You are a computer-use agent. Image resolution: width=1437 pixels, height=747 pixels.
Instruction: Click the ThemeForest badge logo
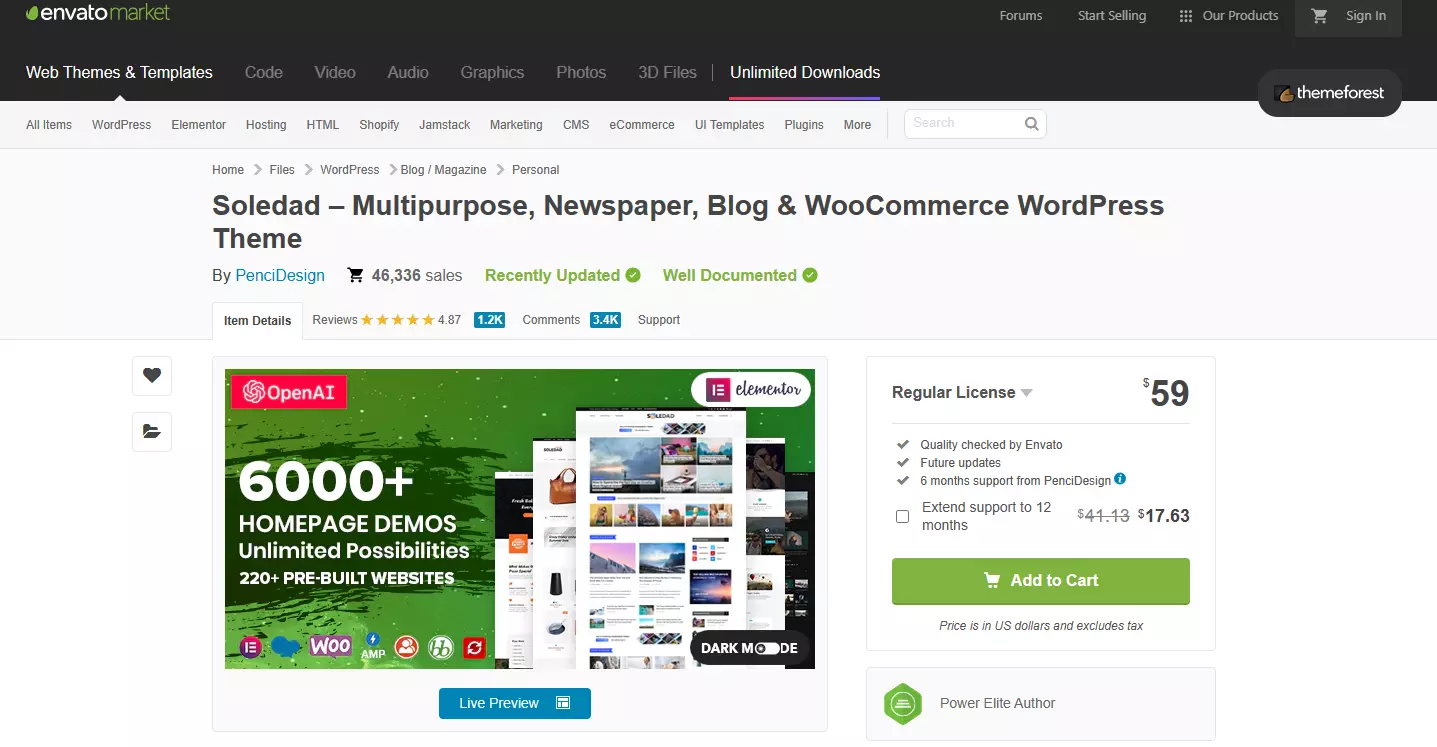pyautogui.click(x=1329, y=93)
